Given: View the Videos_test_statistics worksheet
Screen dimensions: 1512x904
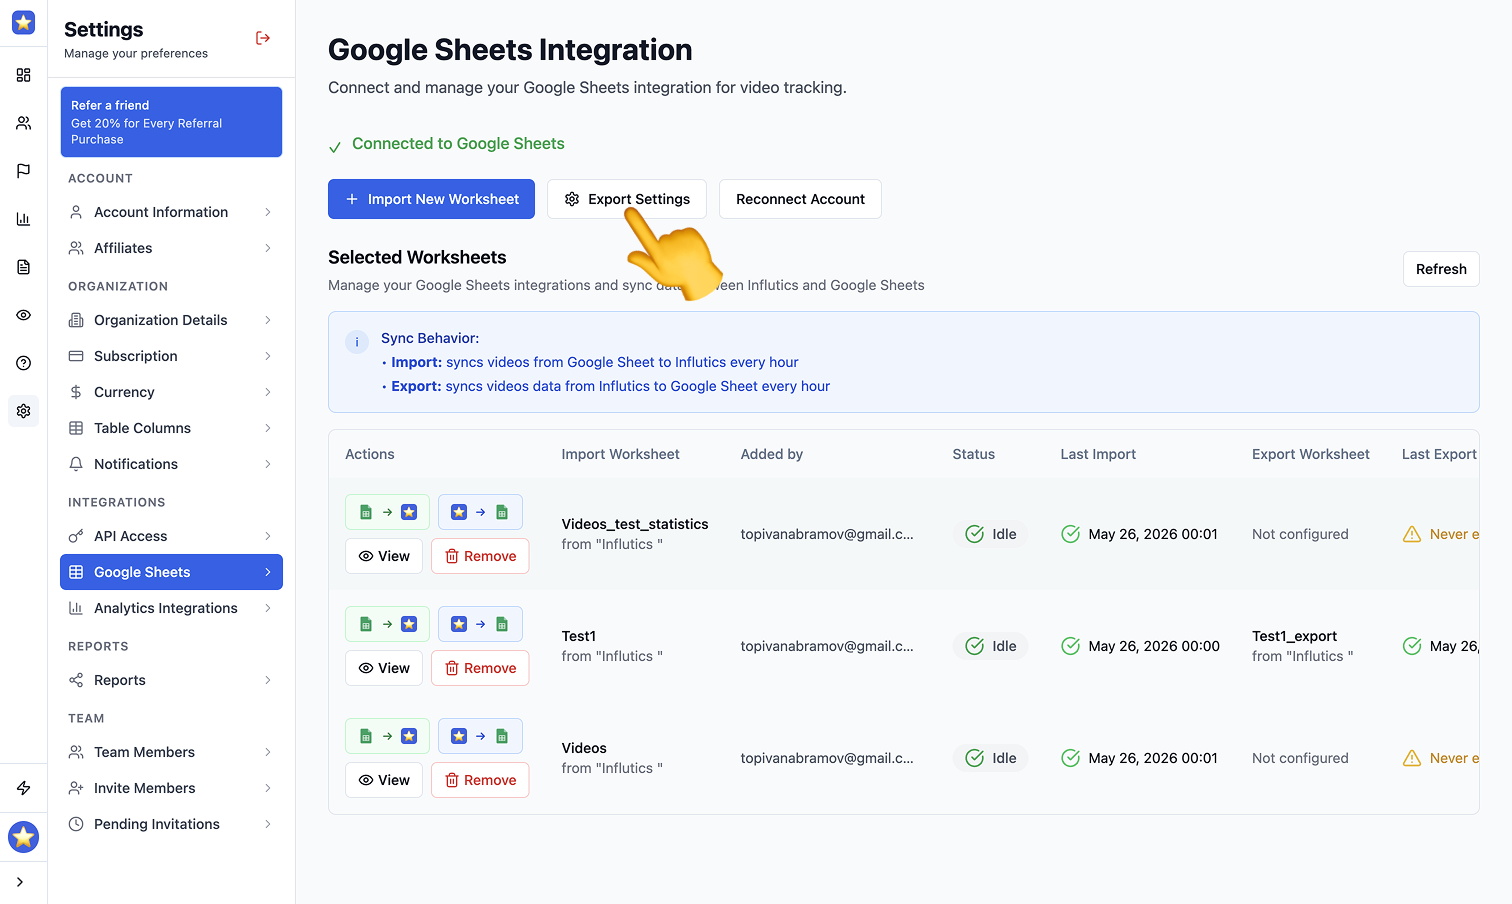Looking at the screenshot, I should pyautogui.click(x=384, y=556).
